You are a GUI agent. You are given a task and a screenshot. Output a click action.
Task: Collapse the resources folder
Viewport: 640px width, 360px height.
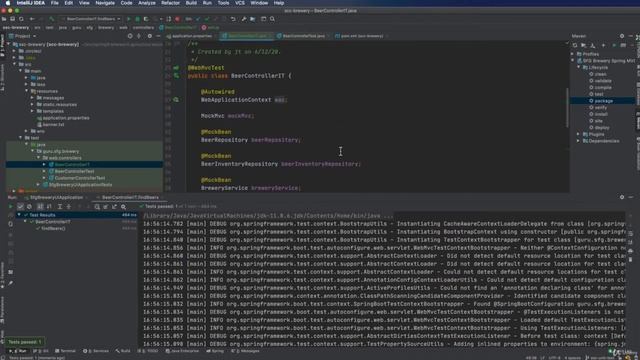coord(27,91)
